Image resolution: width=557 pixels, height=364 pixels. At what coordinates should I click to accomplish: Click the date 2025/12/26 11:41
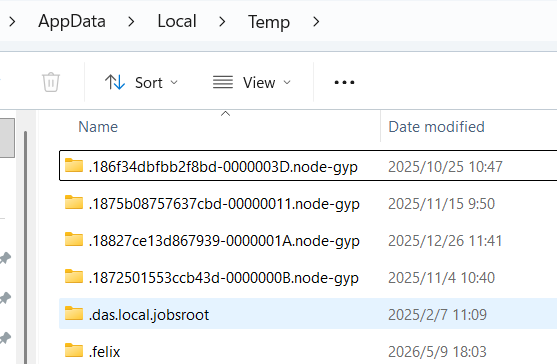(x=445, y=240)
